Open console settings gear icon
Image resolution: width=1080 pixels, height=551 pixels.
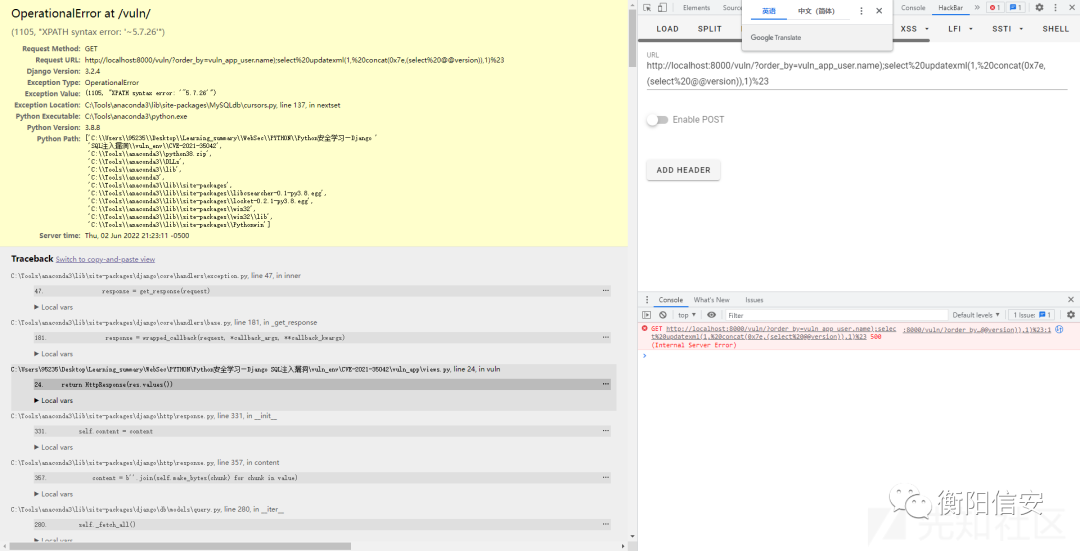(1071, 315)
